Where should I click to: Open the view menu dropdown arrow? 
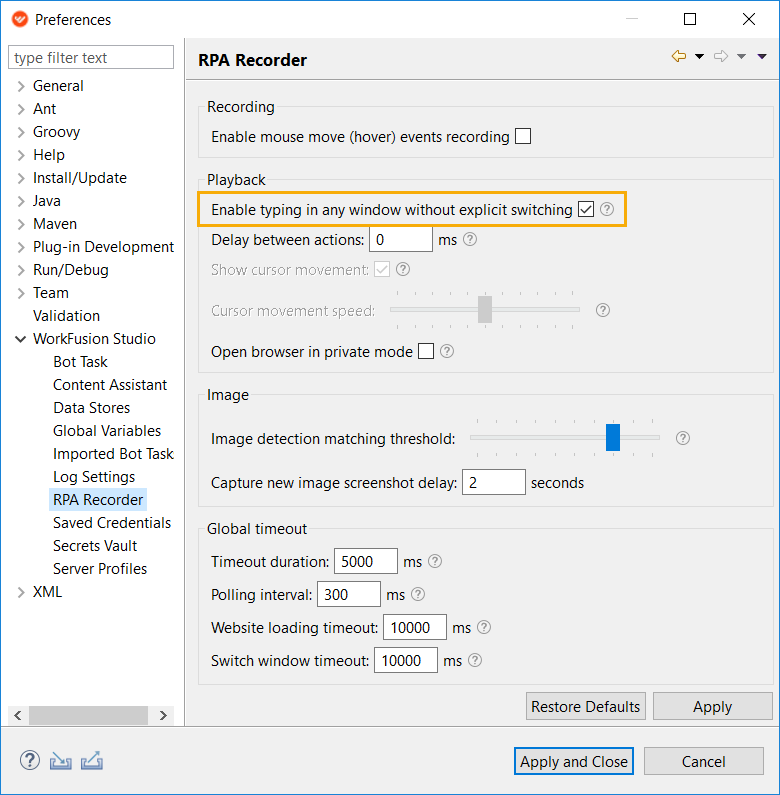(762, 56)
